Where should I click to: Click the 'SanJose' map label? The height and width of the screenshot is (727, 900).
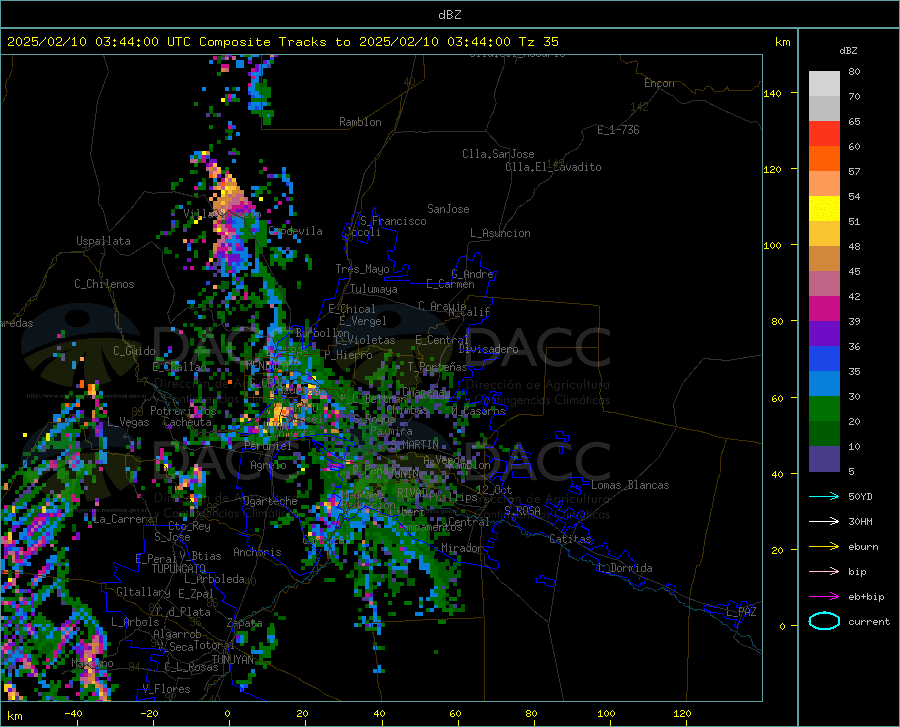[x=448, y=209]
